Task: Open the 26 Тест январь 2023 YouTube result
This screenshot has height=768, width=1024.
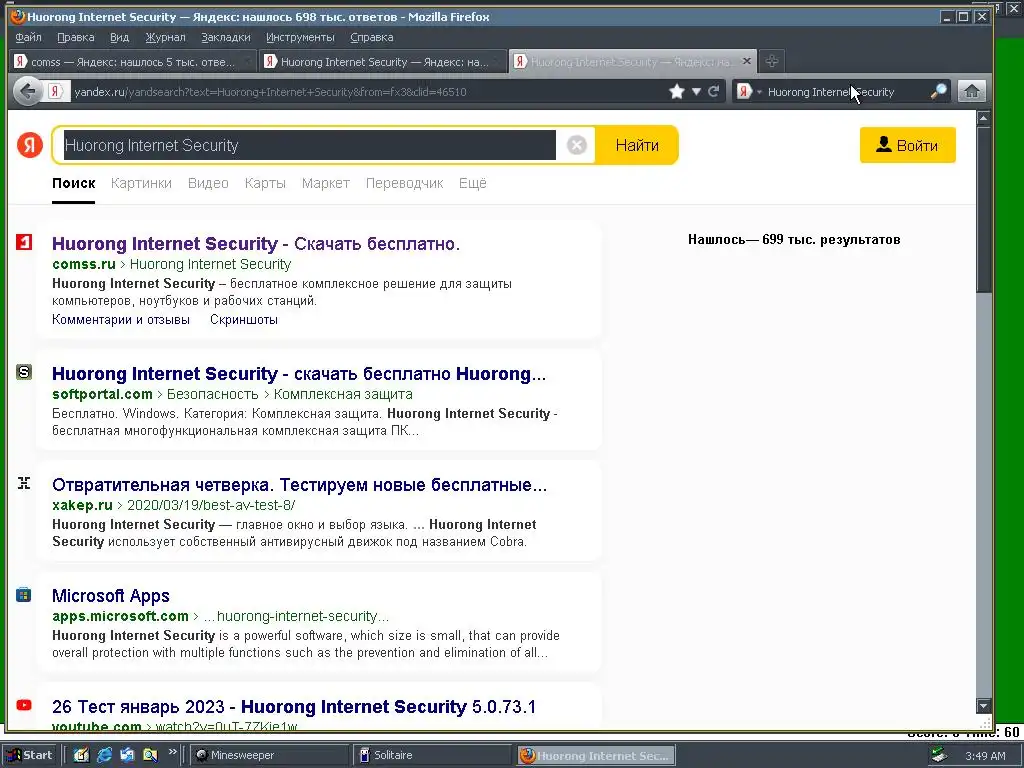Action: tap(294, 707)
